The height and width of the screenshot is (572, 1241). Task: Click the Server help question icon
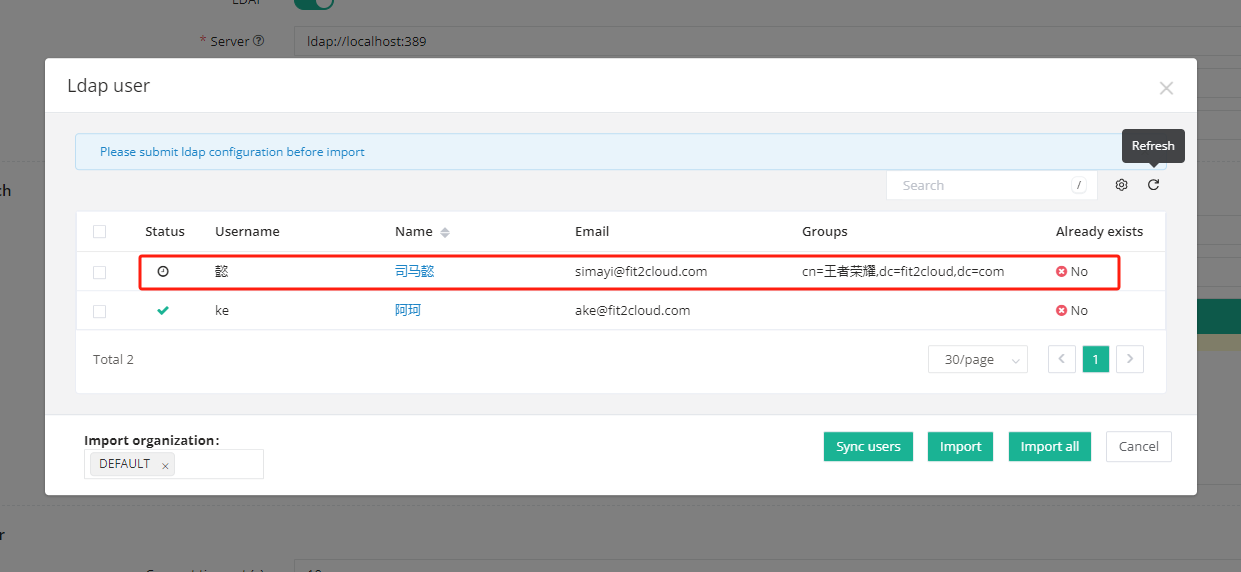pyautogui.click(x=259, y=41)
